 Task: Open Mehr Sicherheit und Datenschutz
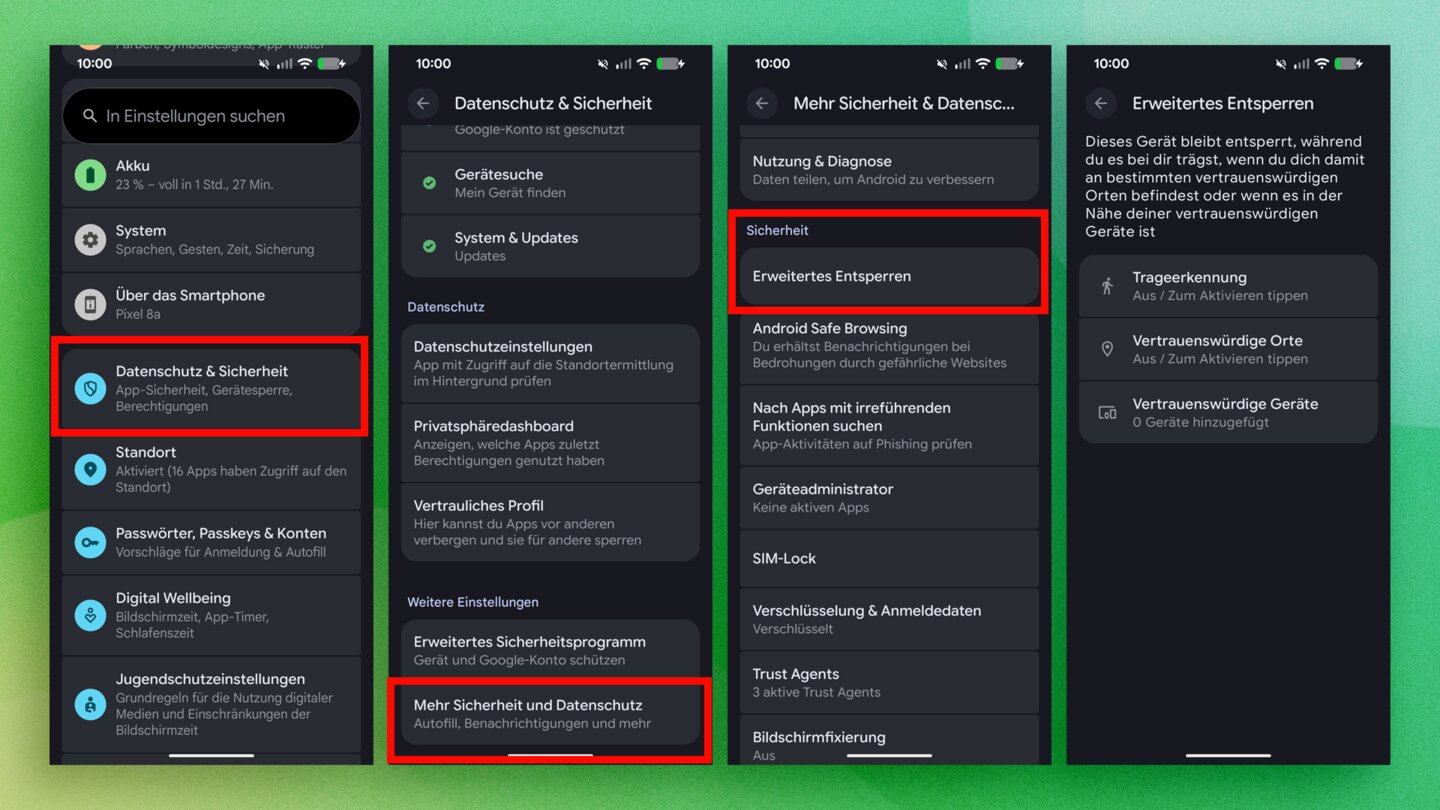[550, 714]
